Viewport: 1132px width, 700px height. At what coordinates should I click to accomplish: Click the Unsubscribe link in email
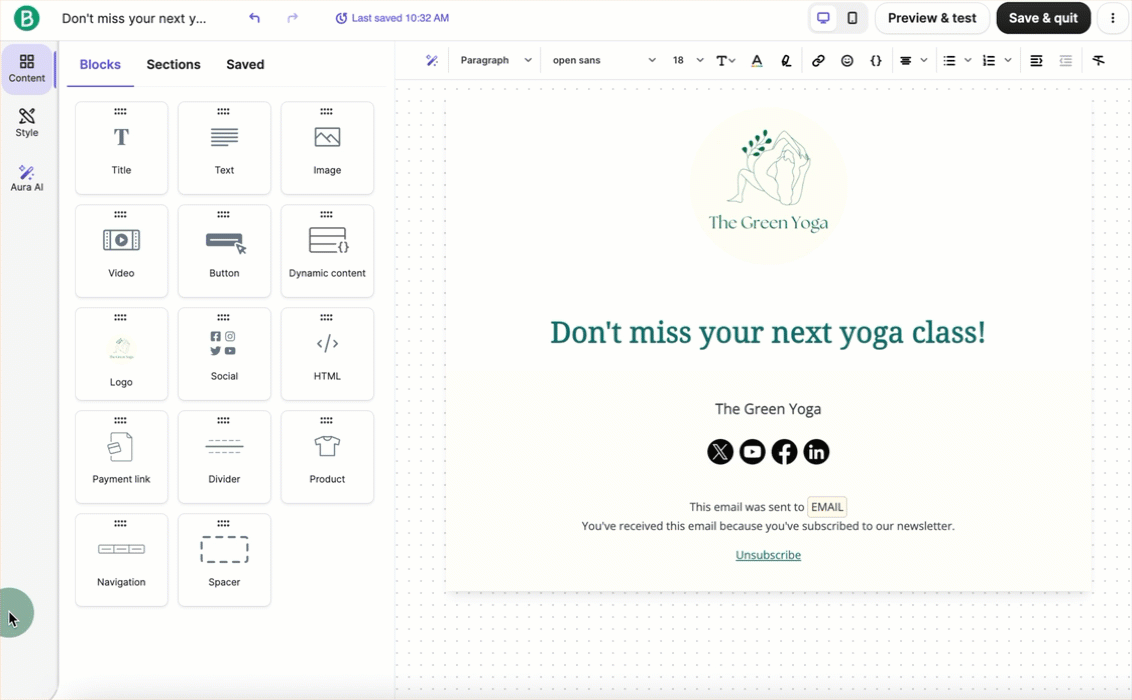[x=768, y=555]
